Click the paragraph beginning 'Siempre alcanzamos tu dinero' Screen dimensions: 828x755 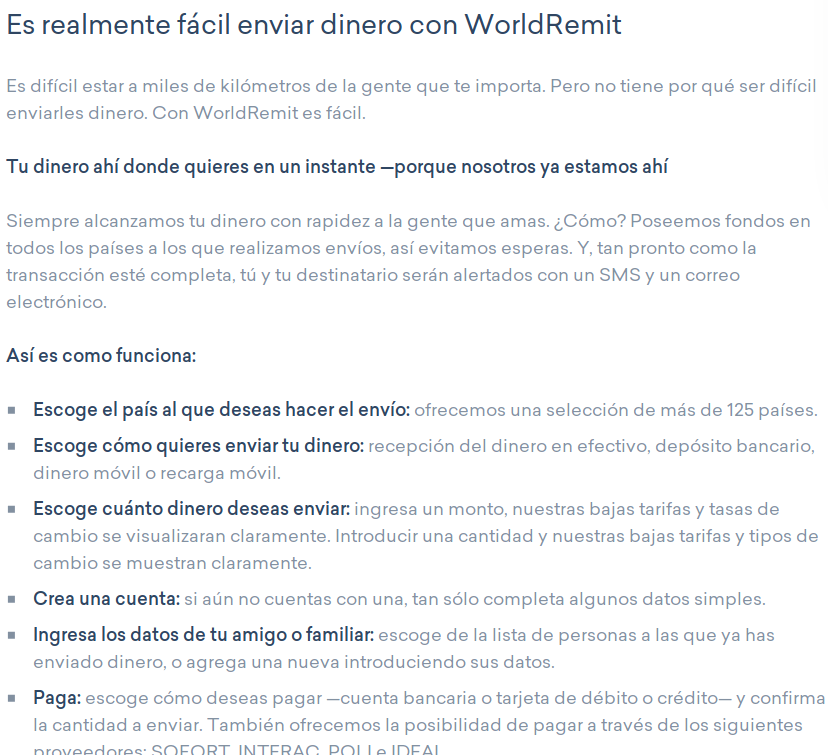[x=408, y=260]
